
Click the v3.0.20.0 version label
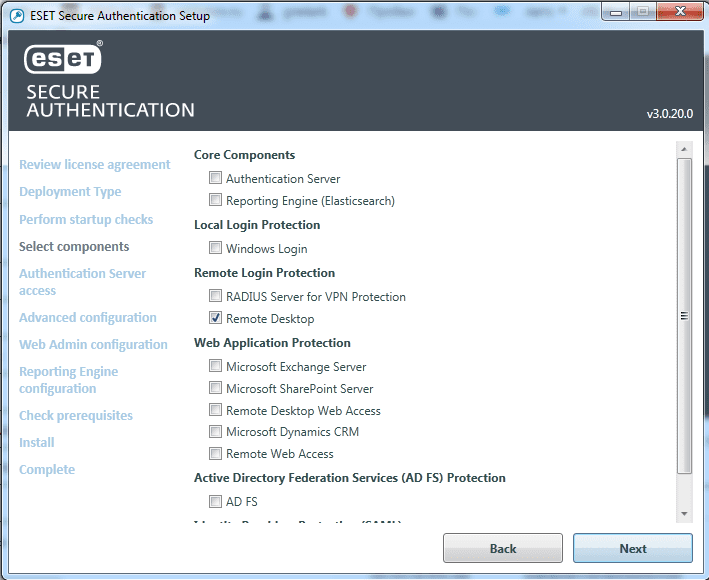(x=670, y=114)
